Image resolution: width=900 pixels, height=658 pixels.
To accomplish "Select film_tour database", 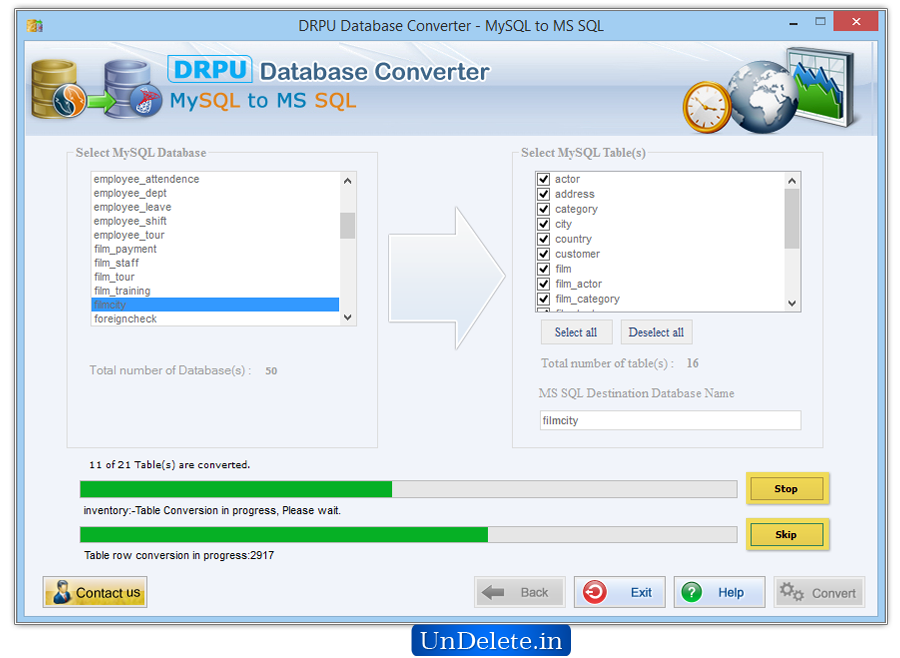I will point(215,277).
